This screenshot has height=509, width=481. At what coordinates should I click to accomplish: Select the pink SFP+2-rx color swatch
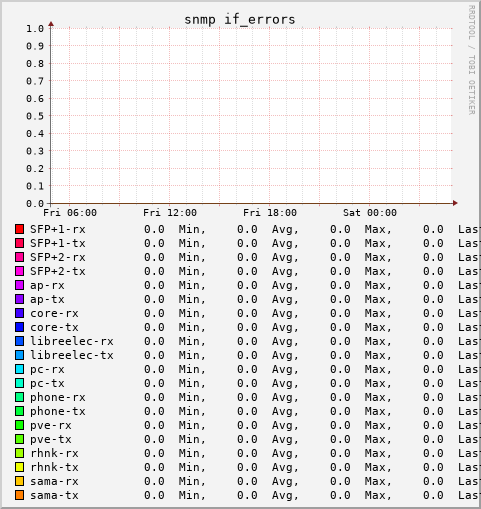coord(19,257)
